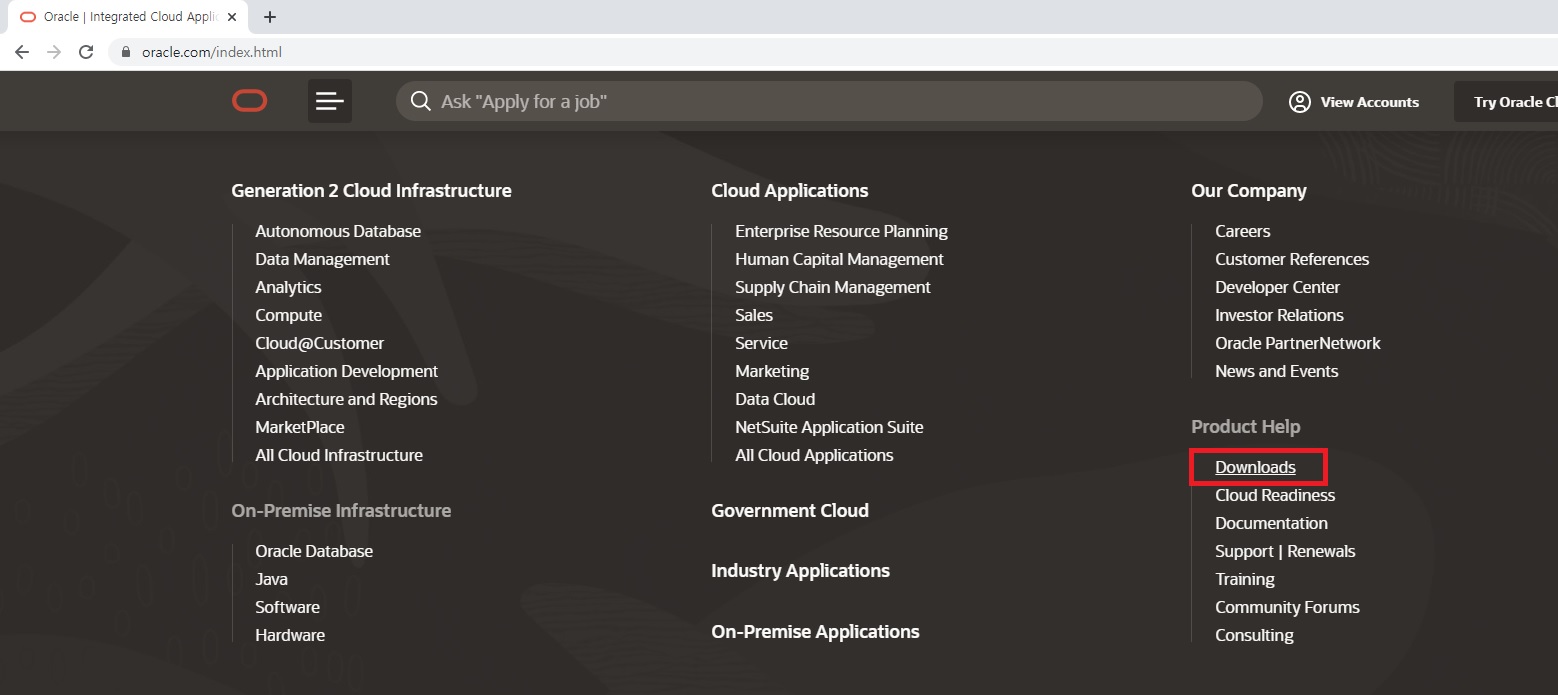Image resolution: width=1558 pixels, height=695 pixels.
Task: Click On-Premise Infrastructure heading
Action: [341, 510]
